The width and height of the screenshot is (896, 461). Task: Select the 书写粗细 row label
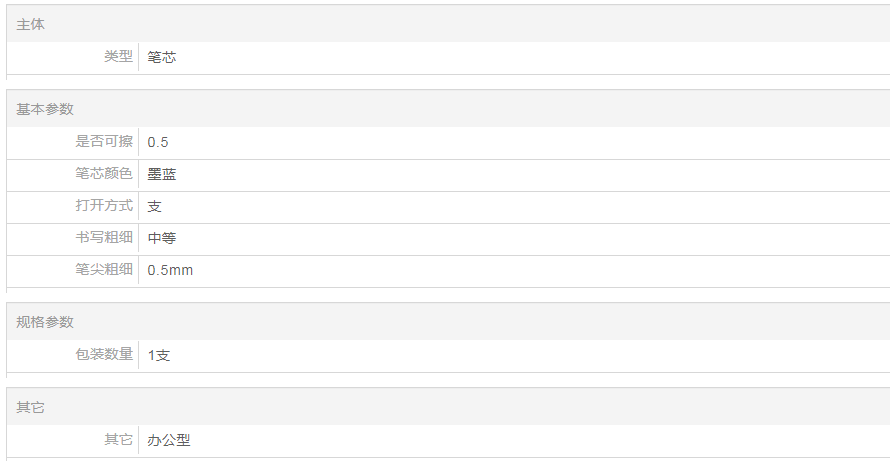(x=104, y=238)
